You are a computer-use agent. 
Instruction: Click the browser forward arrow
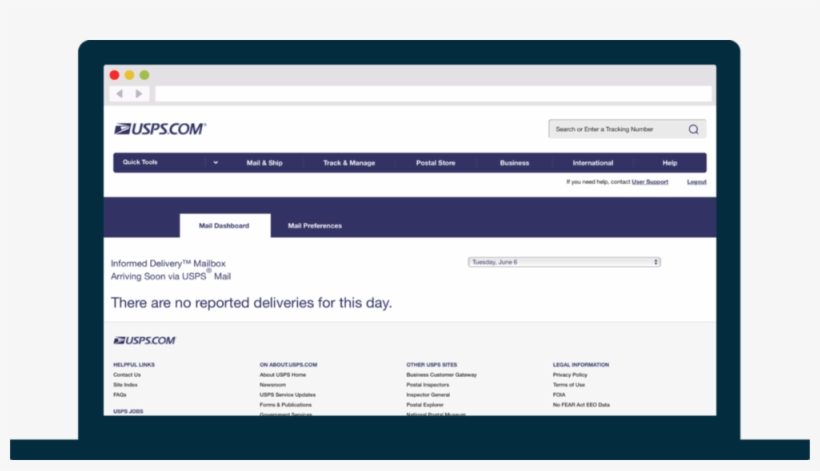139,94
